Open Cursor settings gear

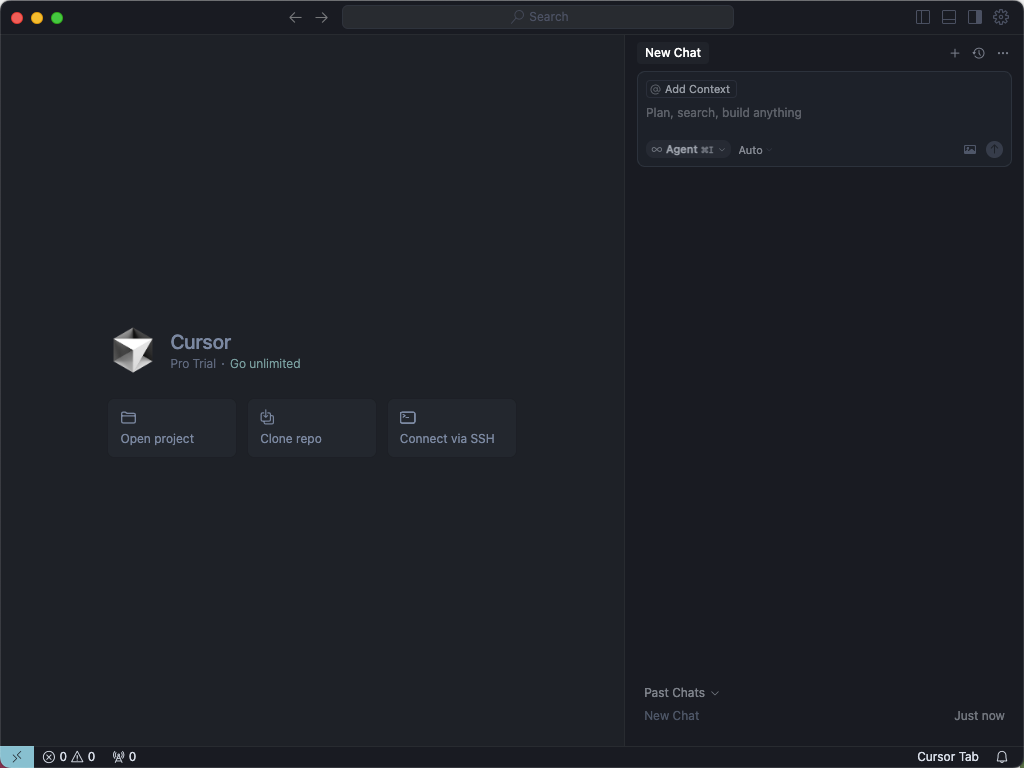pos(1000,17)
